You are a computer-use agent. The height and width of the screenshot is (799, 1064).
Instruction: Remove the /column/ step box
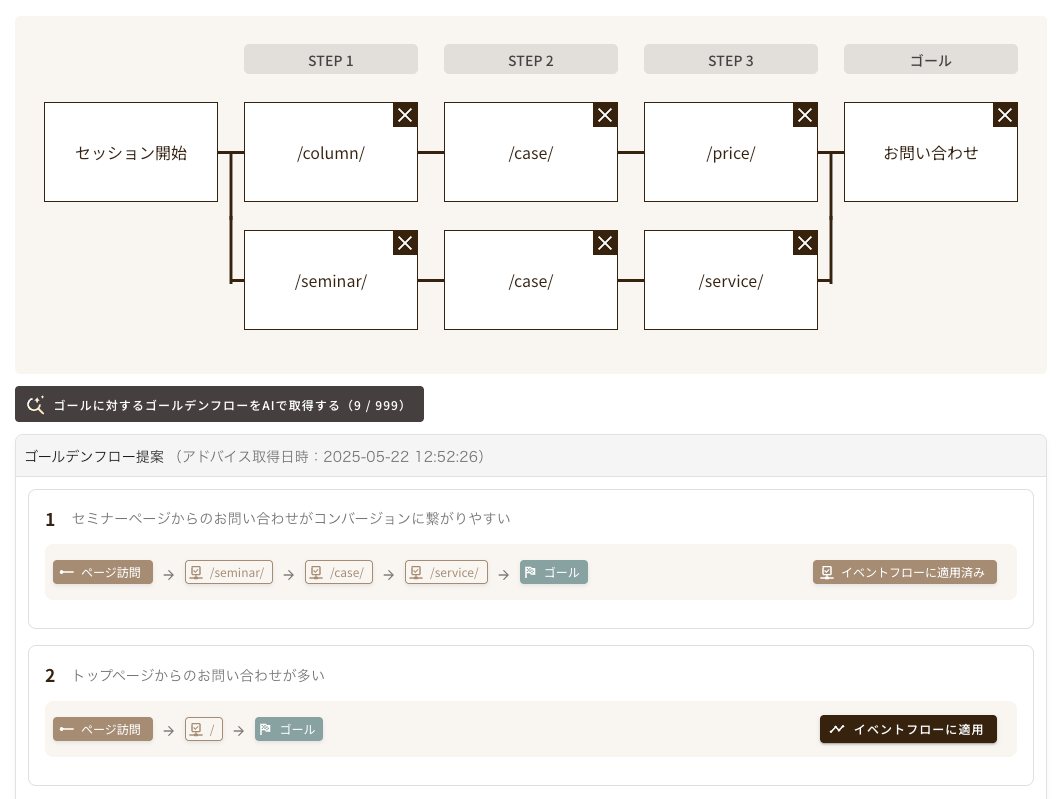point(405,115)
